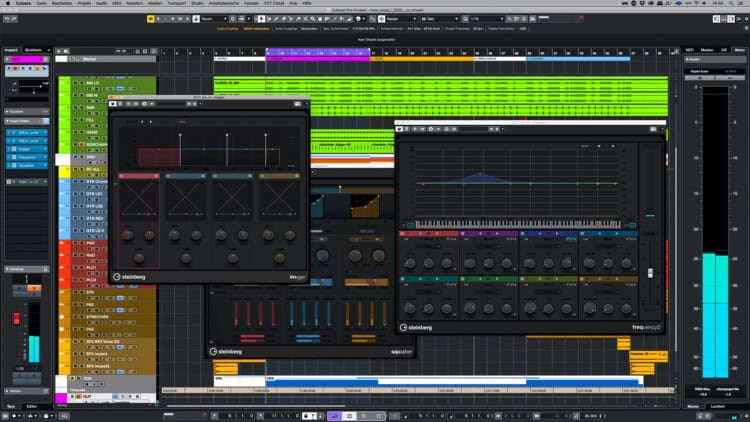This screenshot has height=422, width=750.
Task: Click the Imager plugin bypass power icon
Action: pos(113,103)
